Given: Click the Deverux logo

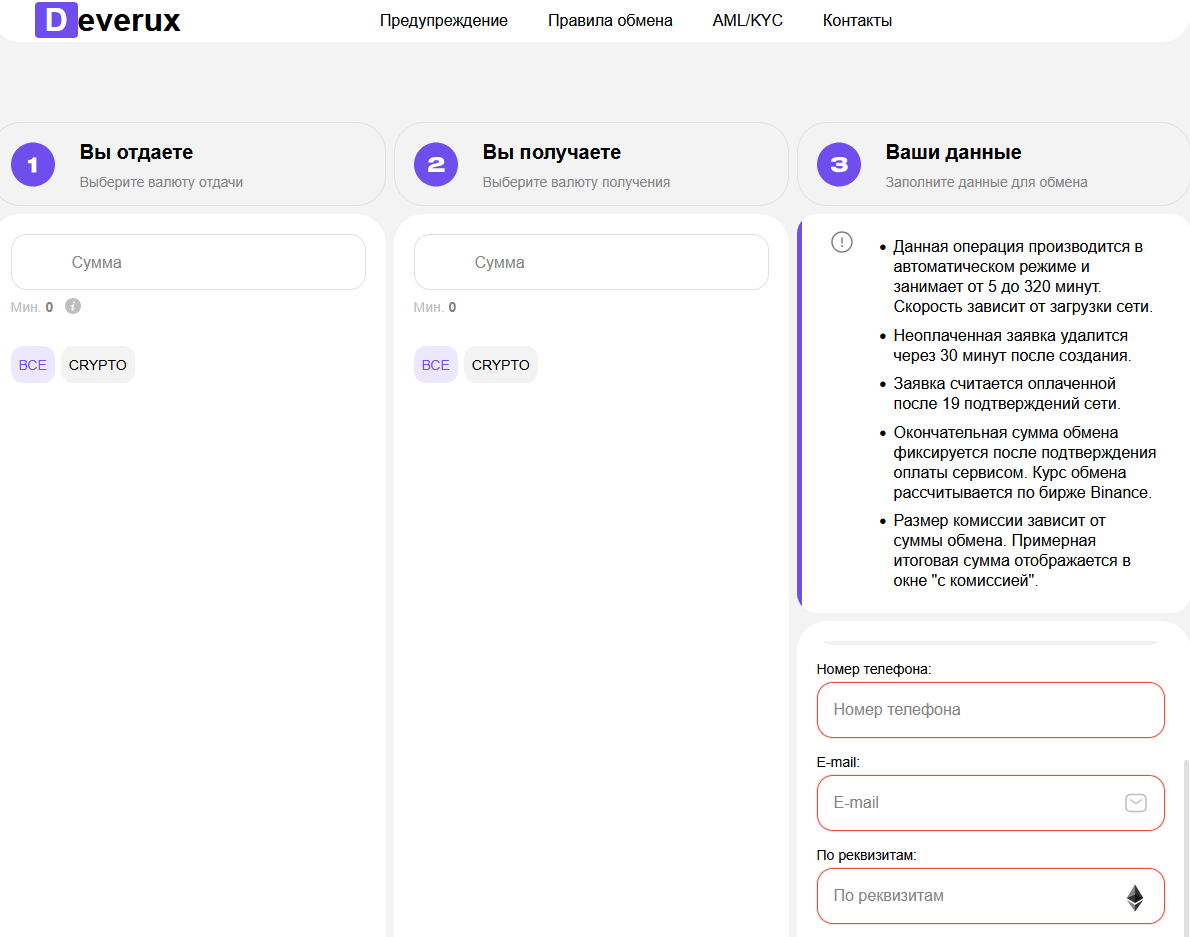Looking at the screenshot, I should [x=108, y=20].
